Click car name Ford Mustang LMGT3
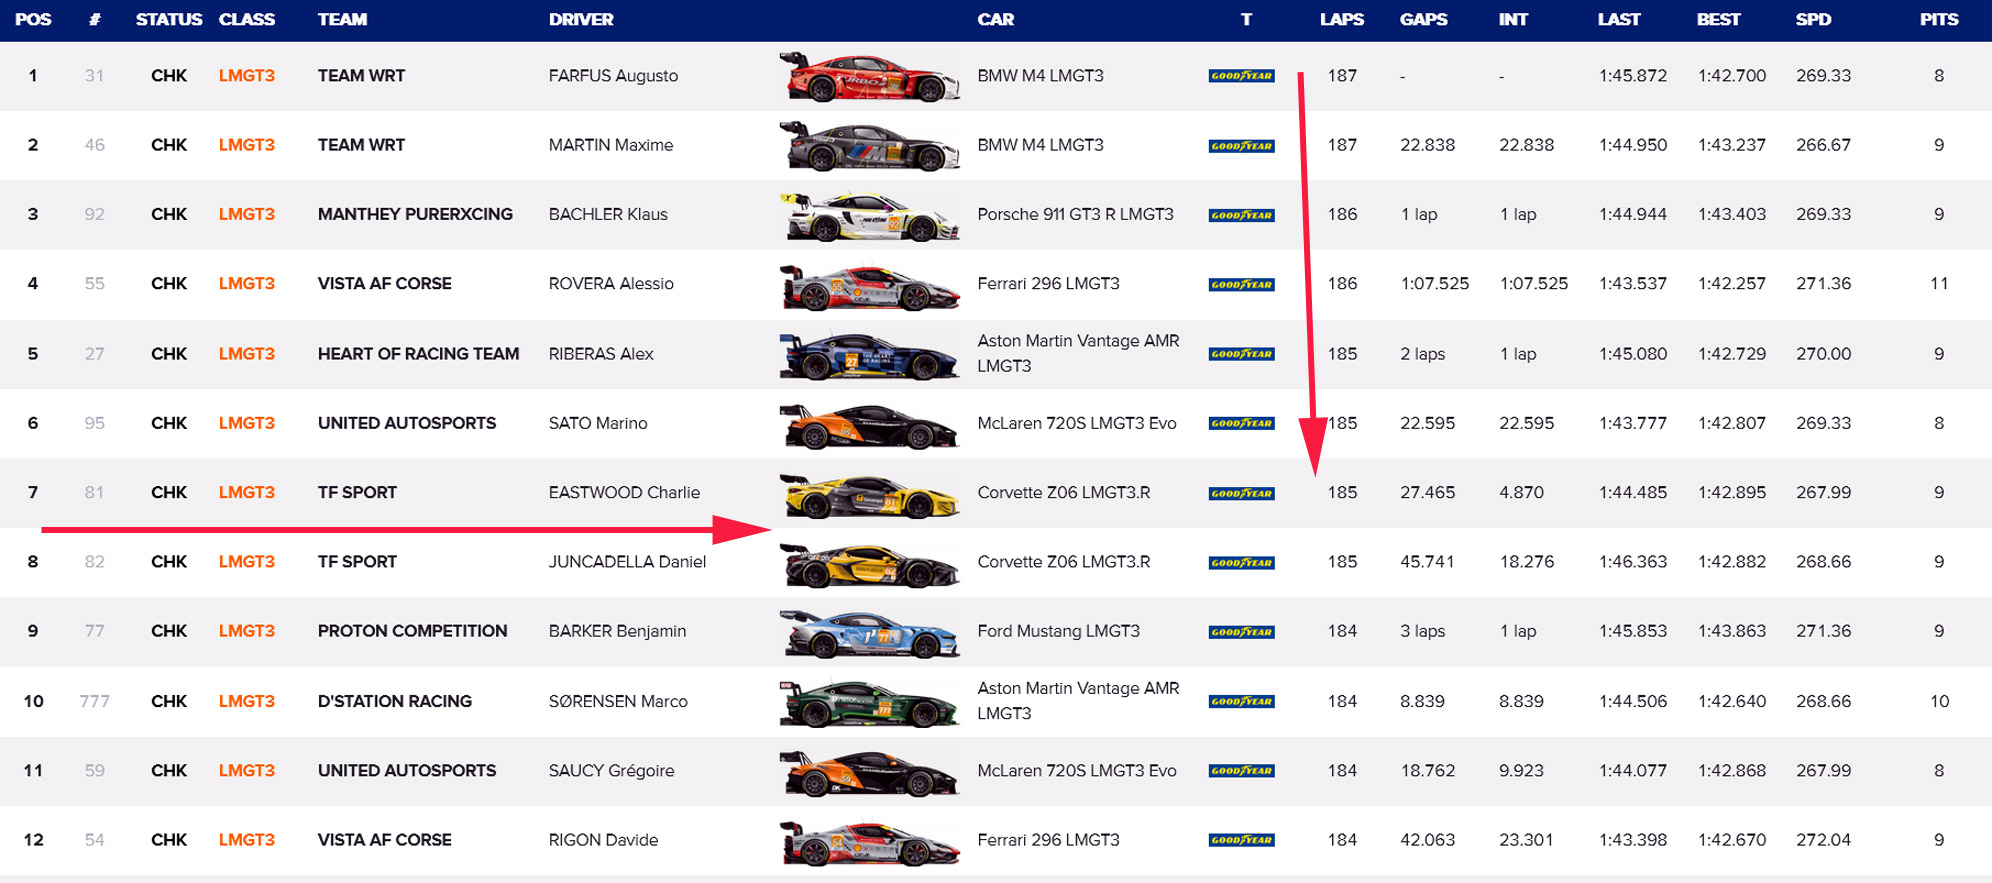The height and width of the screenshot is (883, 1992). 1058,631
